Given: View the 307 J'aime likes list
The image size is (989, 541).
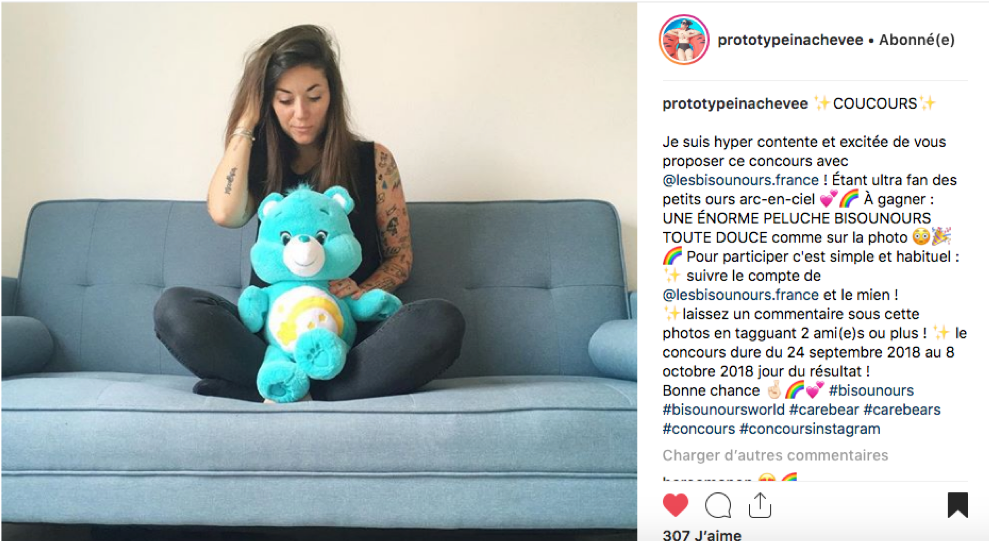Looking at the screenshot, I should click(702, 535).
